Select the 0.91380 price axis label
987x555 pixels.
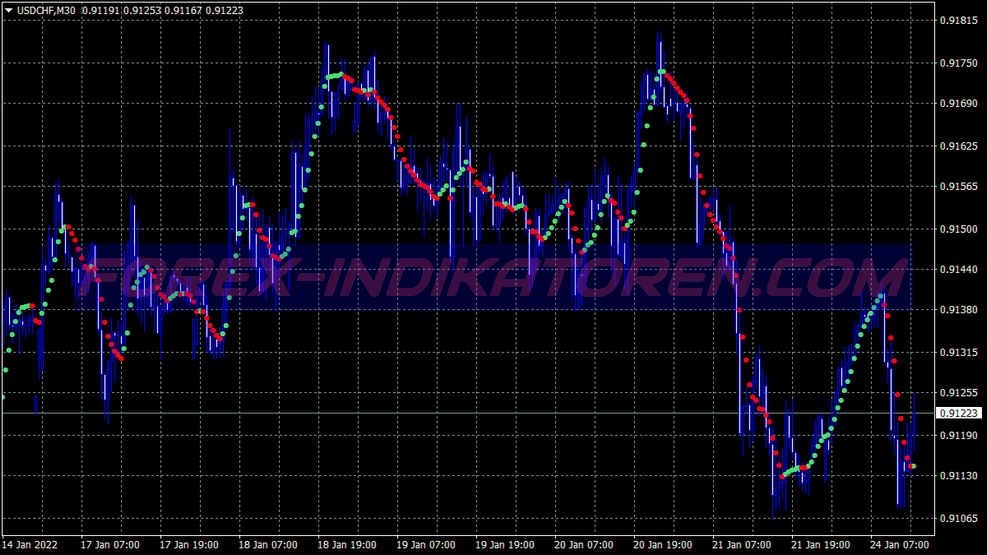[x=959, y=310]
